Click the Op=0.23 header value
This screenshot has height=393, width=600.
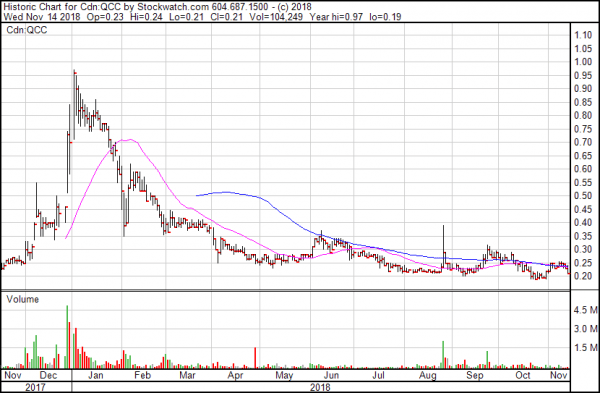(x=105, y=17)
